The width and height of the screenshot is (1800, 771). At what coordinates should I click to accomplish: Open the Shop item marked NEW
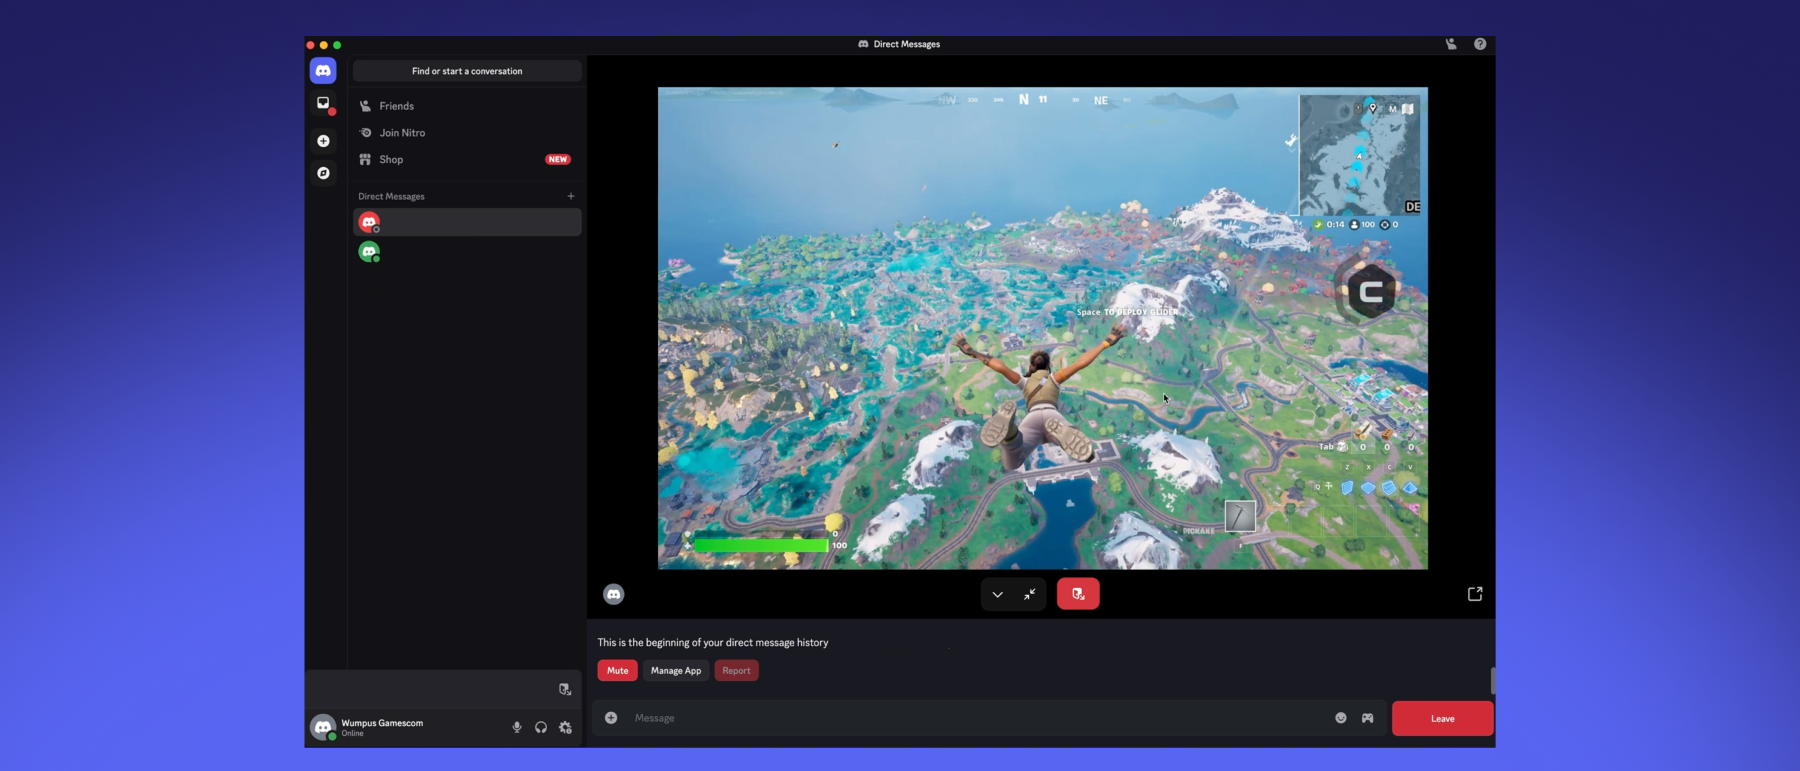467,160
